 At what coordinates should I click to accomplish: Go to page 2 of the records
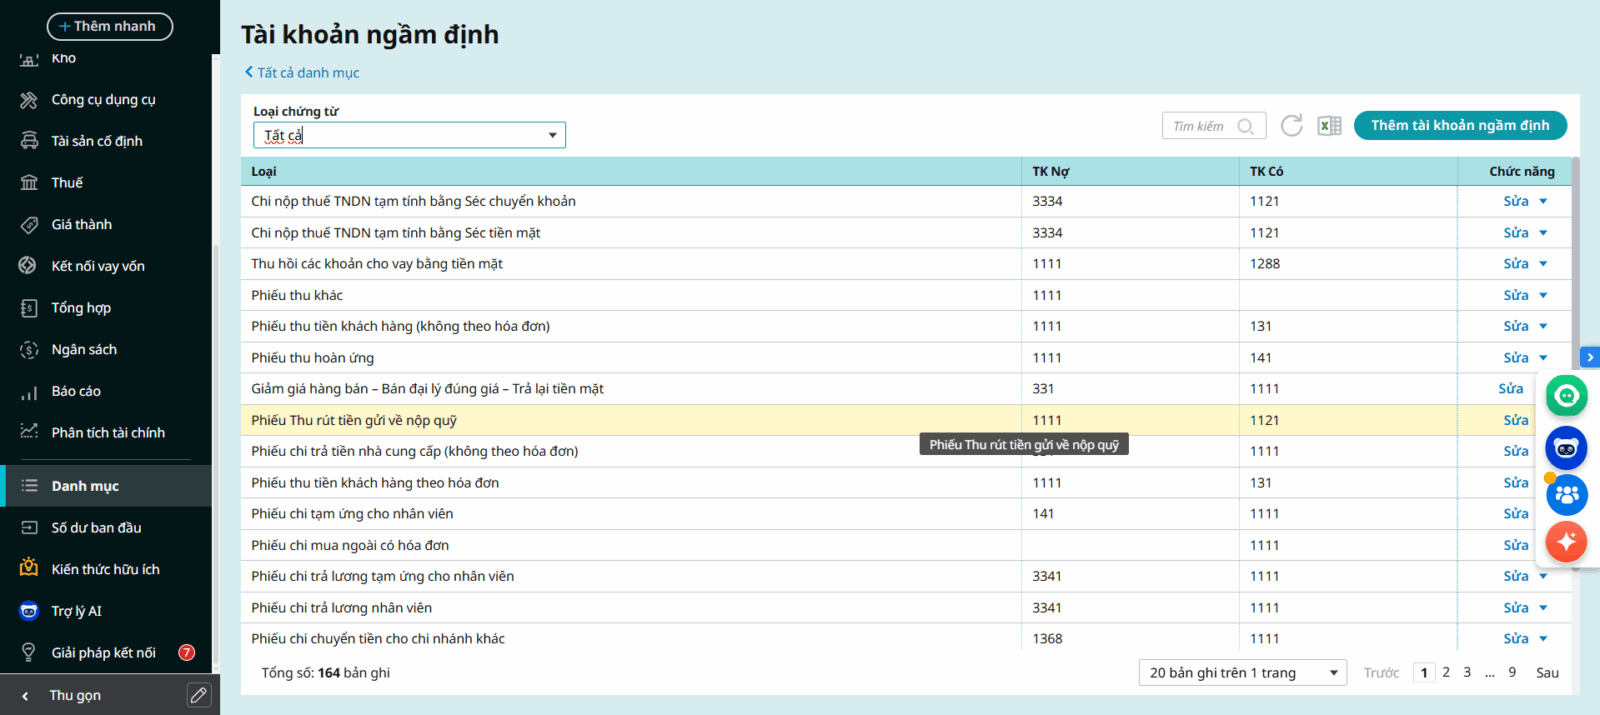coord(1446,673)
